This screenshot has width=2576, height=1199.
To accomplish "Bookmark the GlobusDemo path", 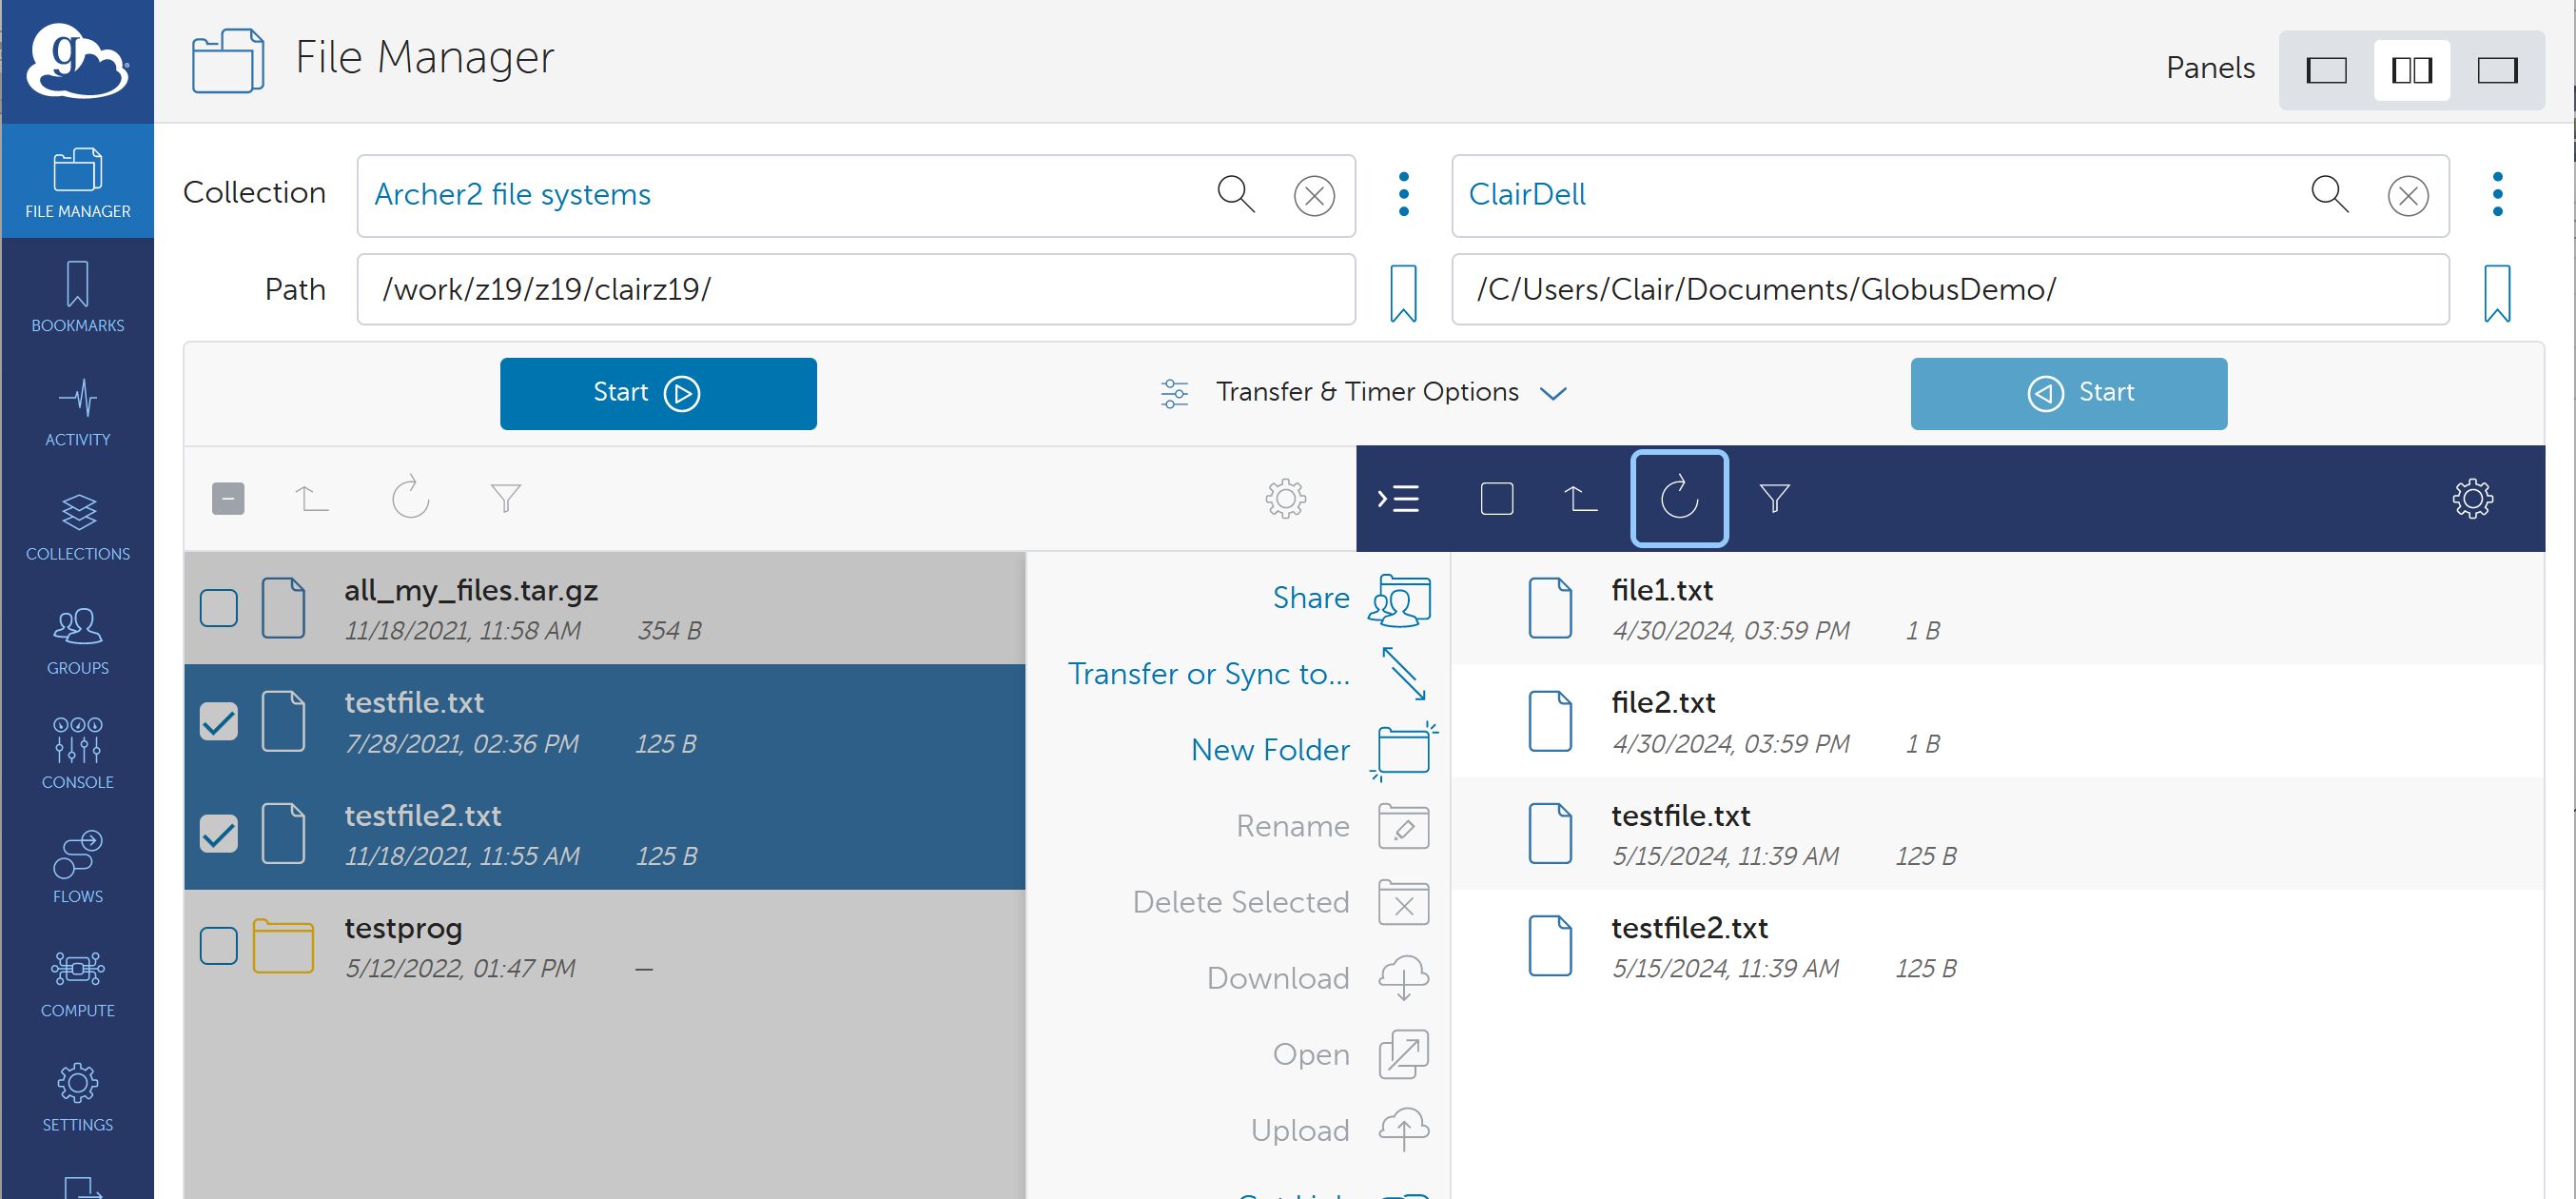I will (2497, 293).
